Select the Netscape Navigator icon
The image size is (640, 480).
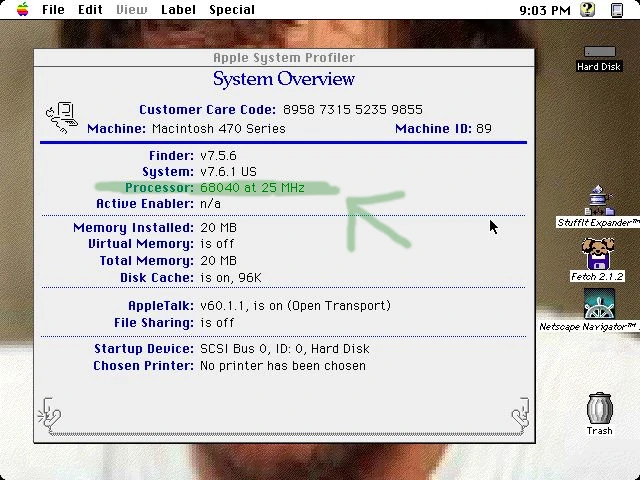click(598, 304)
